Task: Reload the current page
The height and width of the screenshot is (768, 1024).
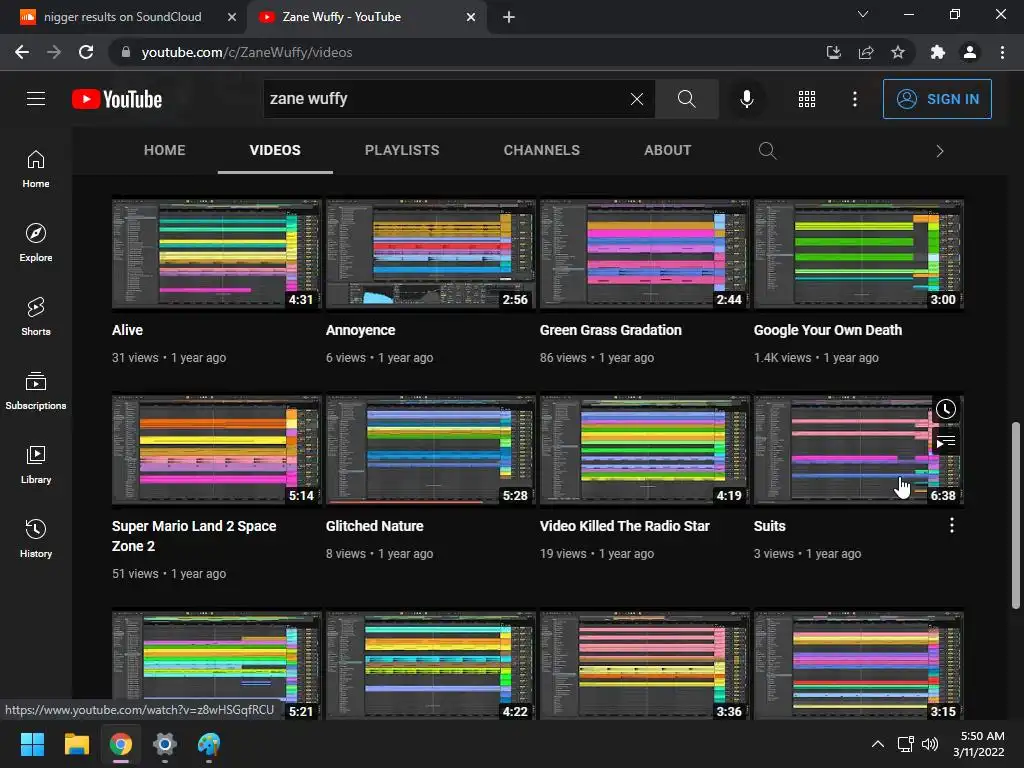Action: point(86,52)
